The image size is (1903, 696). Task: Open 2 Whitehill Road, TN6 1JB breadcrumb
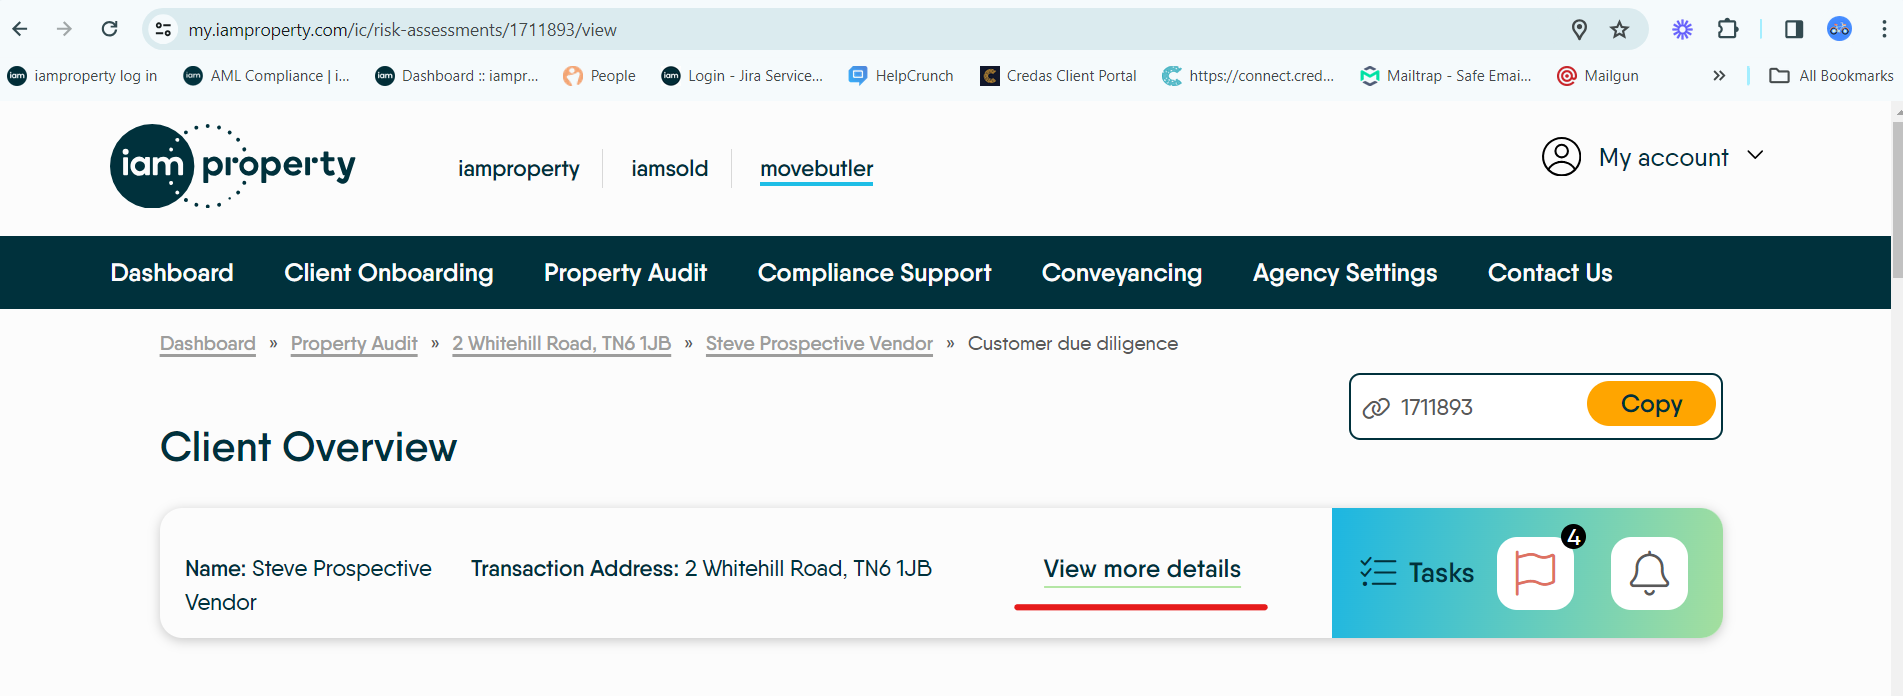[561, 344]
